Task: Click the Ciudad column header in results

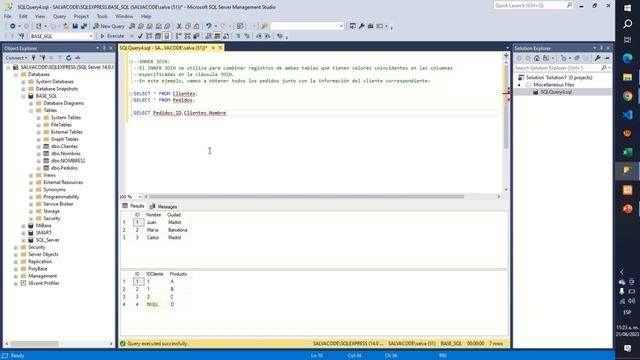Action: [174, 215]
